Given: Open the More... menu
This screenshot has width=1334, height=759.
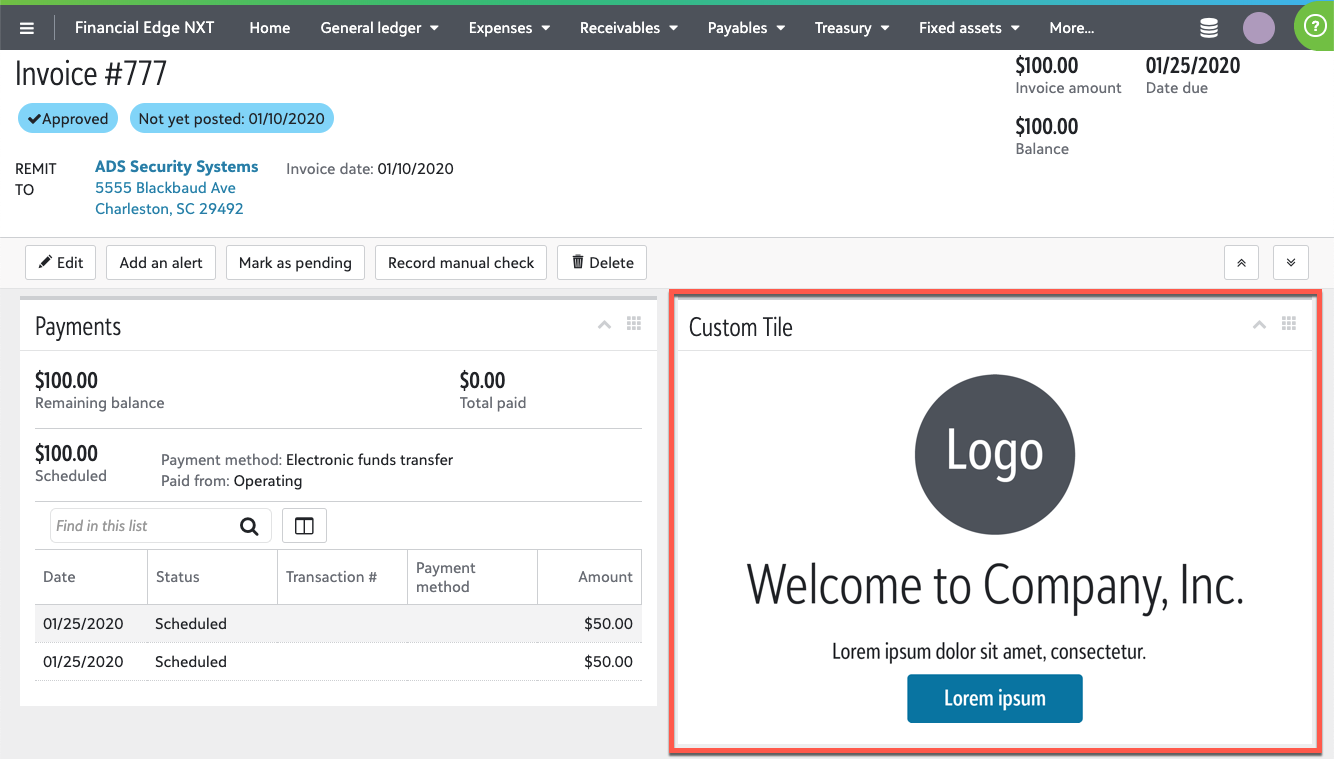Looking at the screenshot, I should (1071, 28).
